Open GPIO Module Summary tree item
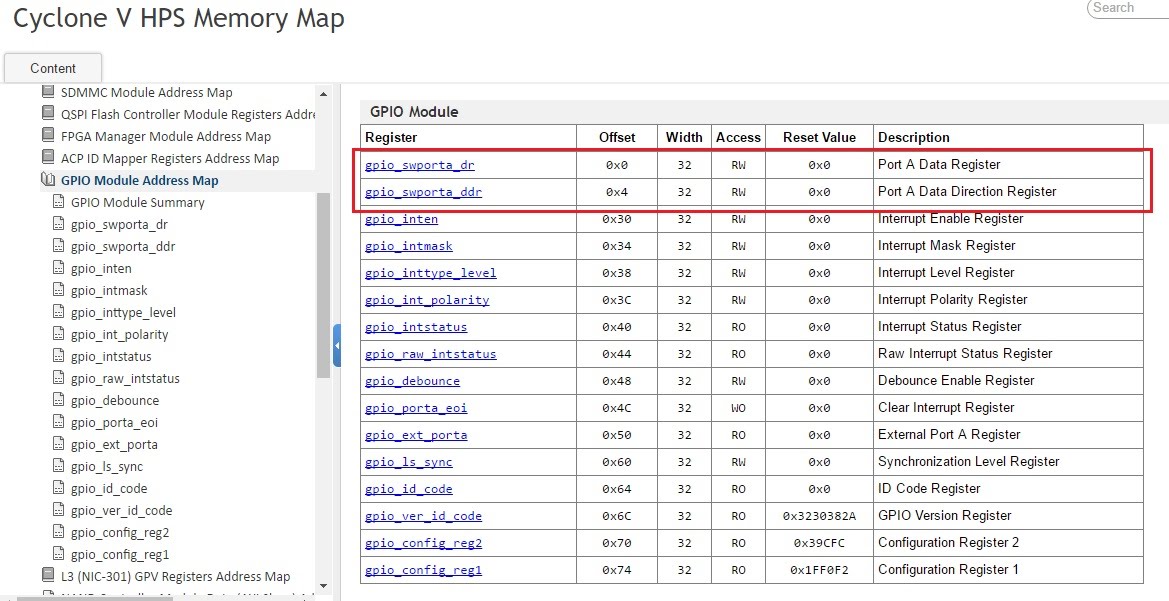Screen dimensions: 1169x601 [137, 202]
